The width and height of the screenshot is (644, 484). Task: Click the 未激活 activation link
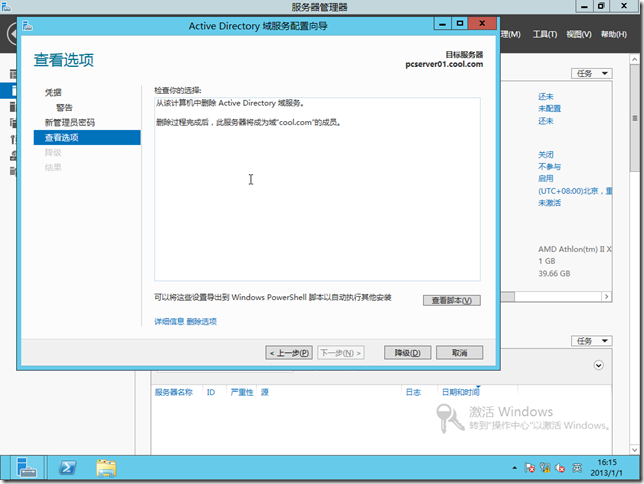click(550, 203)
